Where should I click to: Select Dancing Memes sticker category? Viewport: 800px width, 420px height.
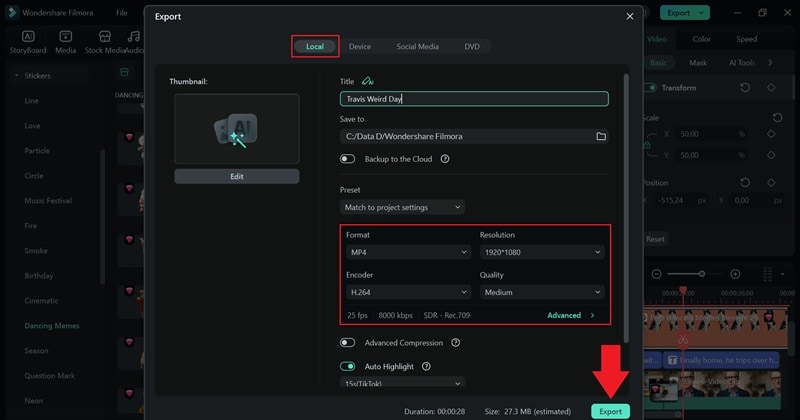click(52, 326)
